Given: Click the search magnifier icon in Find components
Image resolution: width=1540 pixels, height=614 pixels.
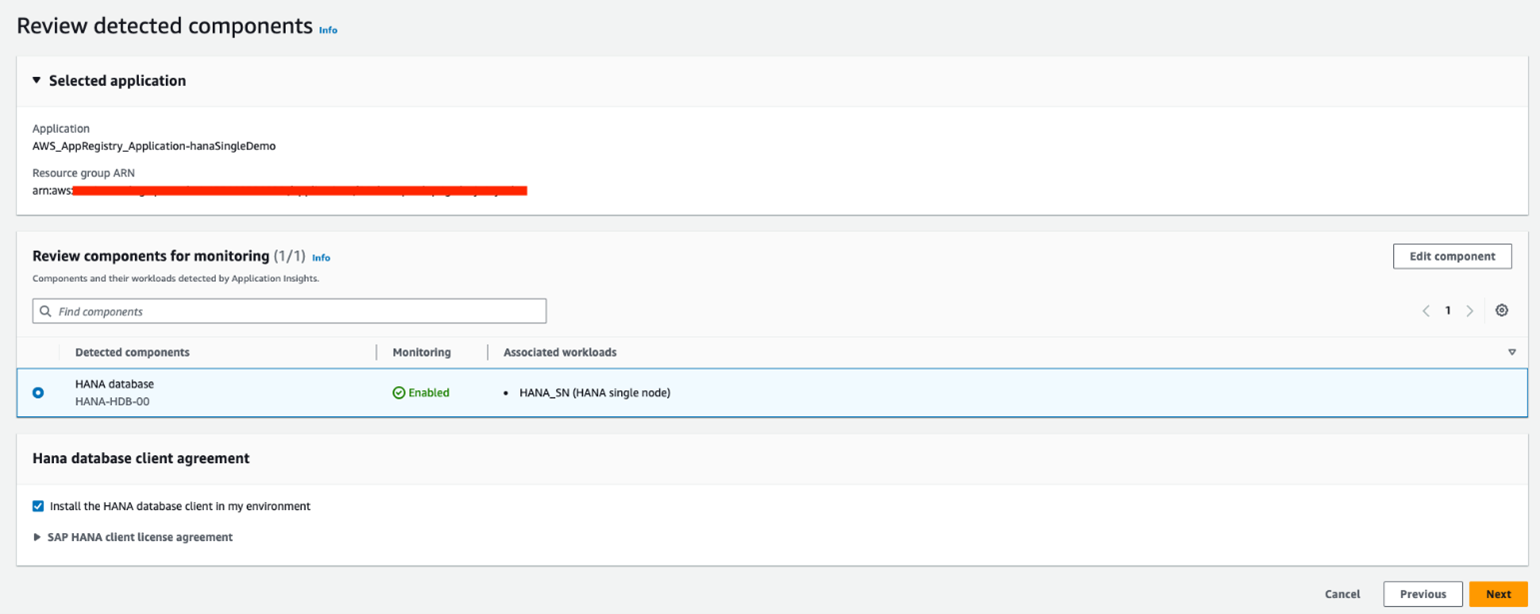Looking at the screenshot, I should click(x=46, y=312).
